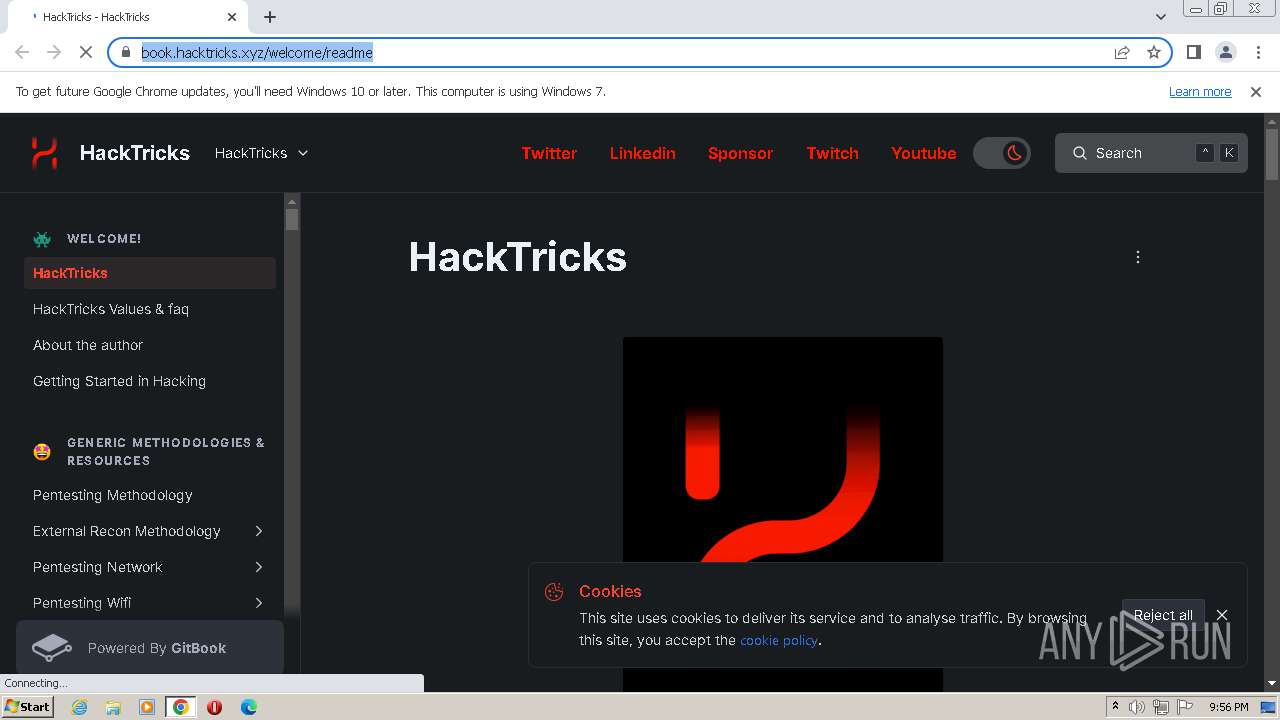Image resolution: width=1280 pixels, height=720 pixels.
Task: Dismiss the Chrome update notice
Action: point(1256,91)
